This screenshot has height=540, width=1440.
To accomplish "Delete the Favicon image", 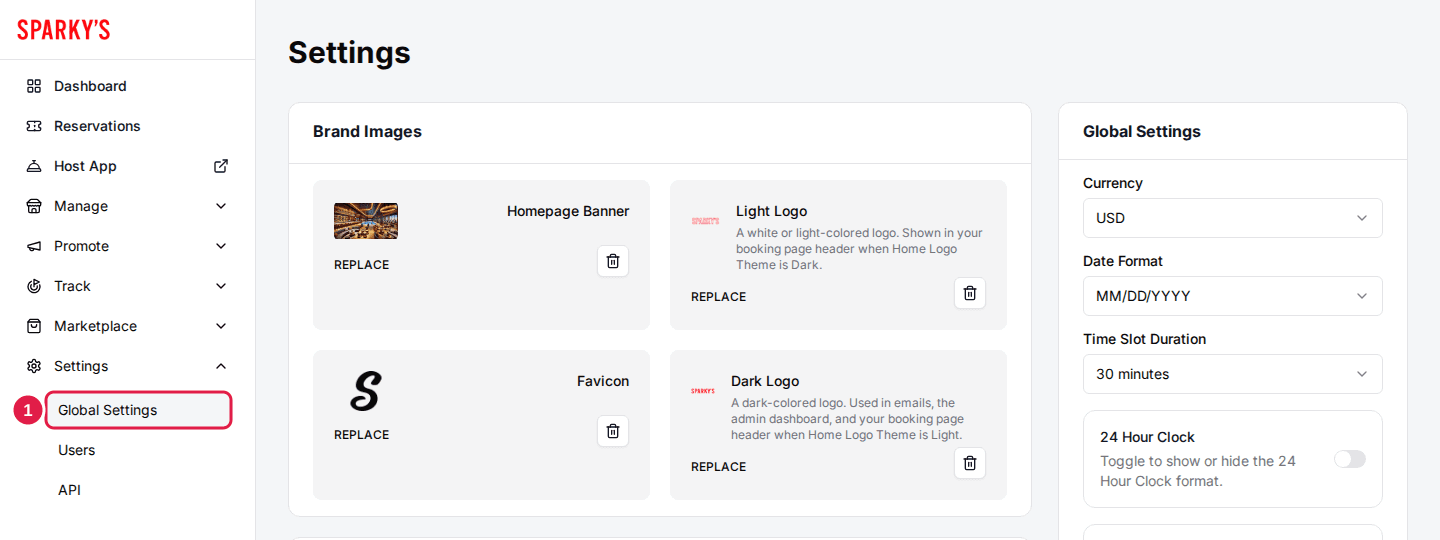I will point(613,431).
